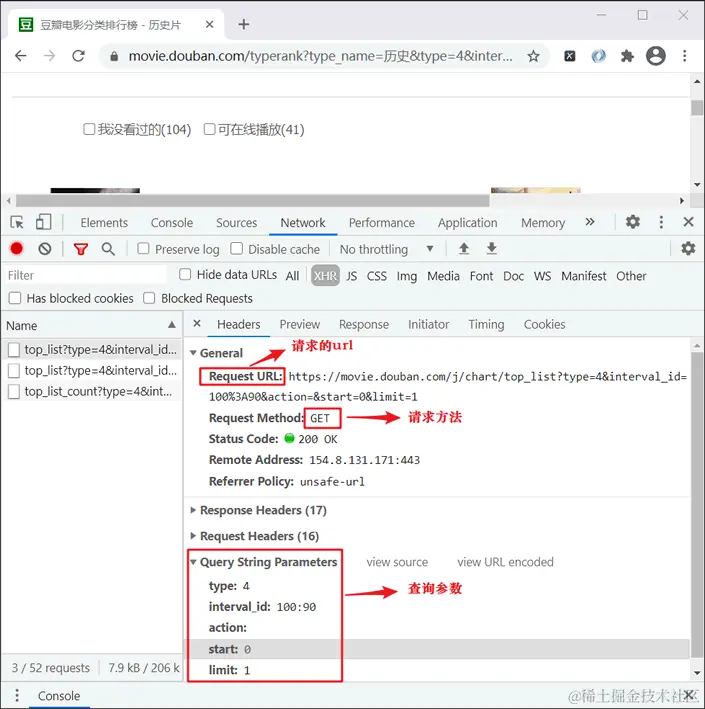Open the Application panel
705x709 pixels.
[468, 223]
